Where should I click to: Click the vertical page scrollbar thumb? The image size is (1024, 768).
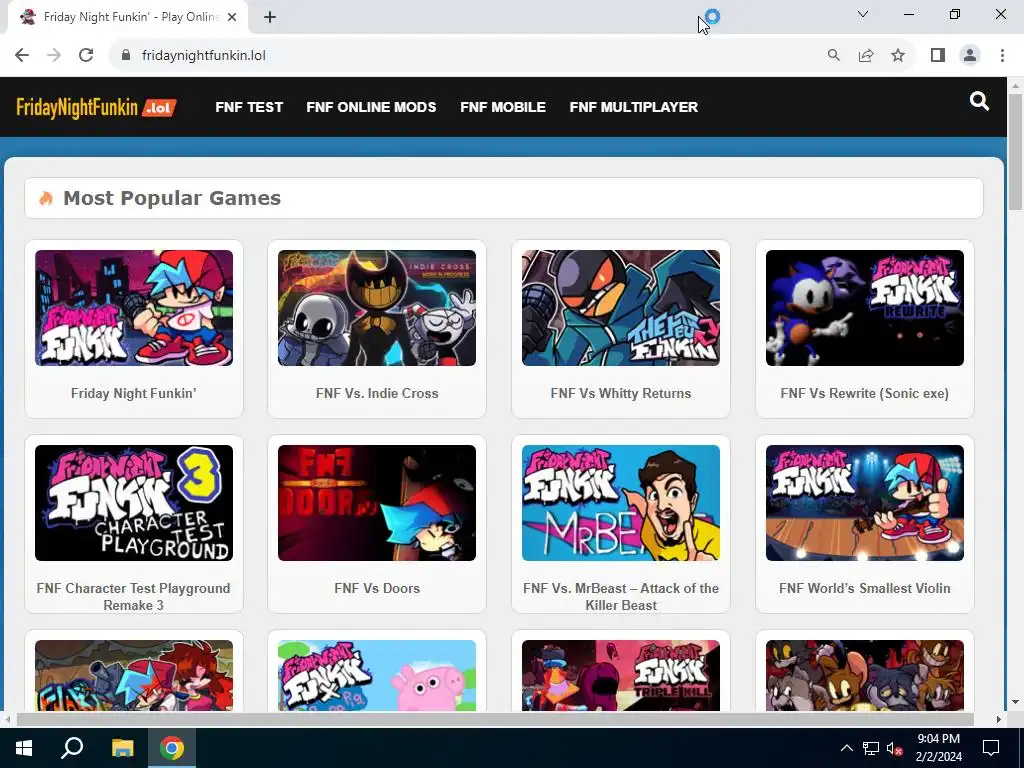click(1015, 152)
